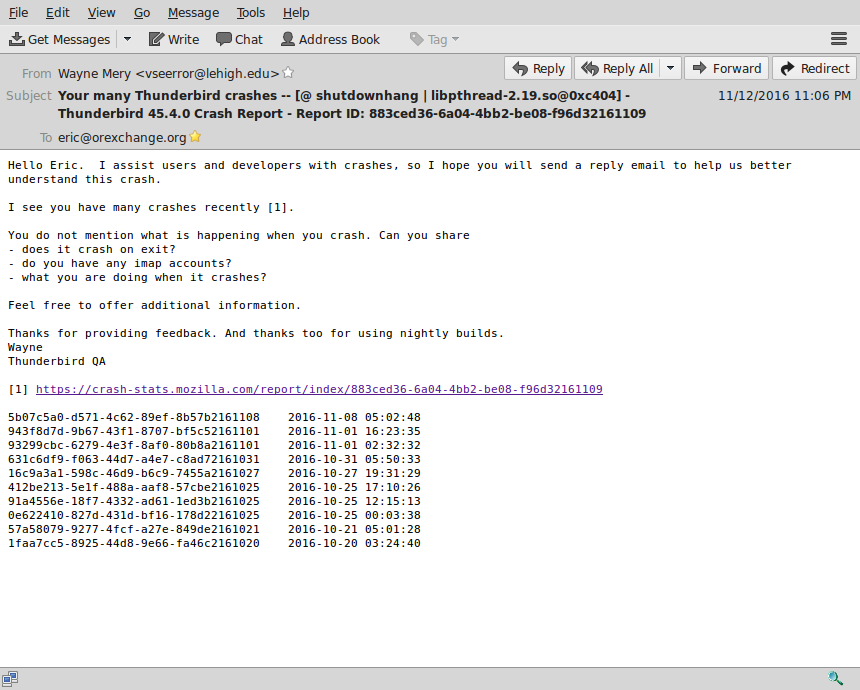The width and height of the screenshot is (860, 690).
Task: Select crash ID 5b07c5a0-d571-4c62-89ef-8b57b2161108
Action: [134, 417]
